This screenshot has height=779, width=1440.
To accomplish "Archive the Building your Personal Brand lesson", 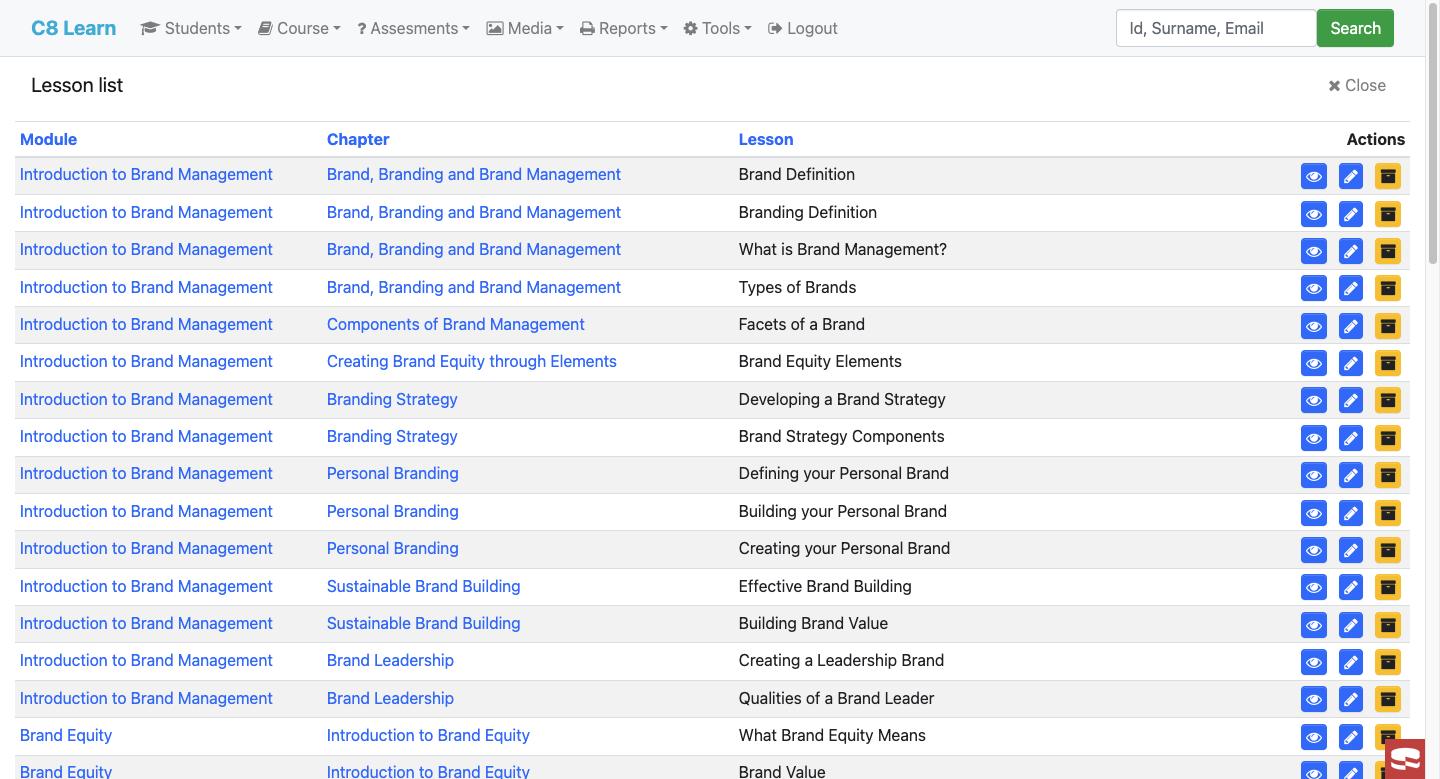I will (1387, 513).
